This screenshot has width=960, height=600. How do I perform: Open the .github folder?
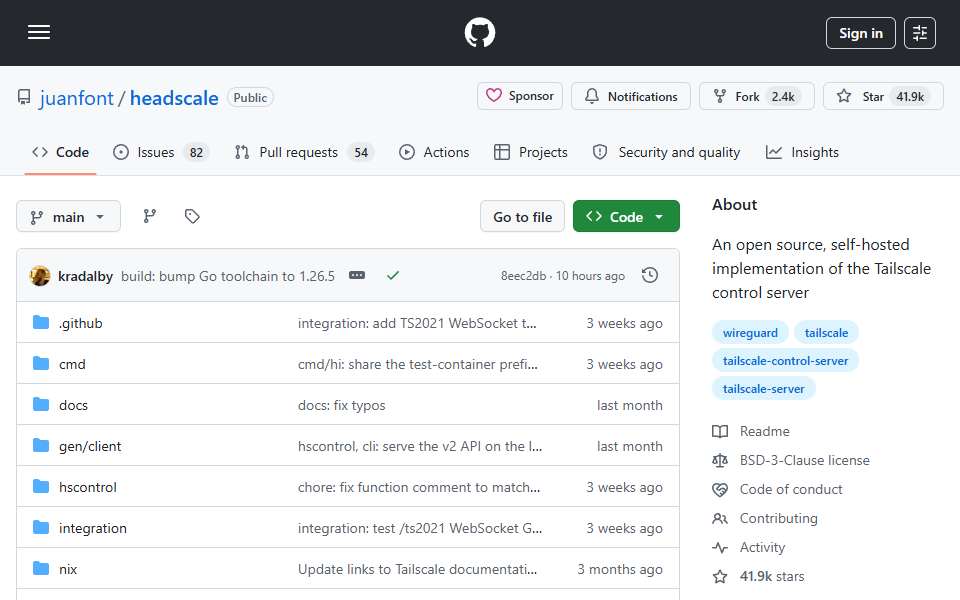pyautogui.click(x=81, y=323)
